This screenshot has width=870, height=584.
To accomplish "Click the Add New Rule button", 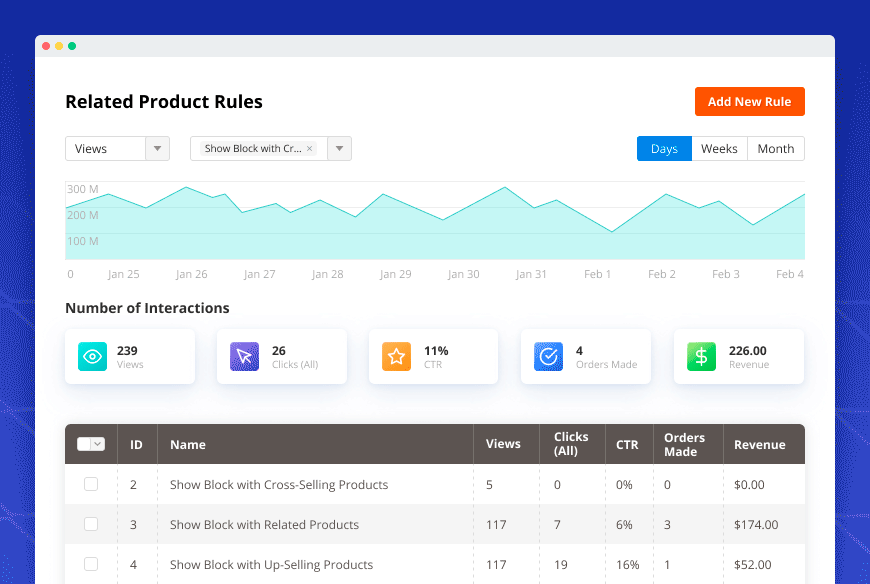I will [749, 101].
